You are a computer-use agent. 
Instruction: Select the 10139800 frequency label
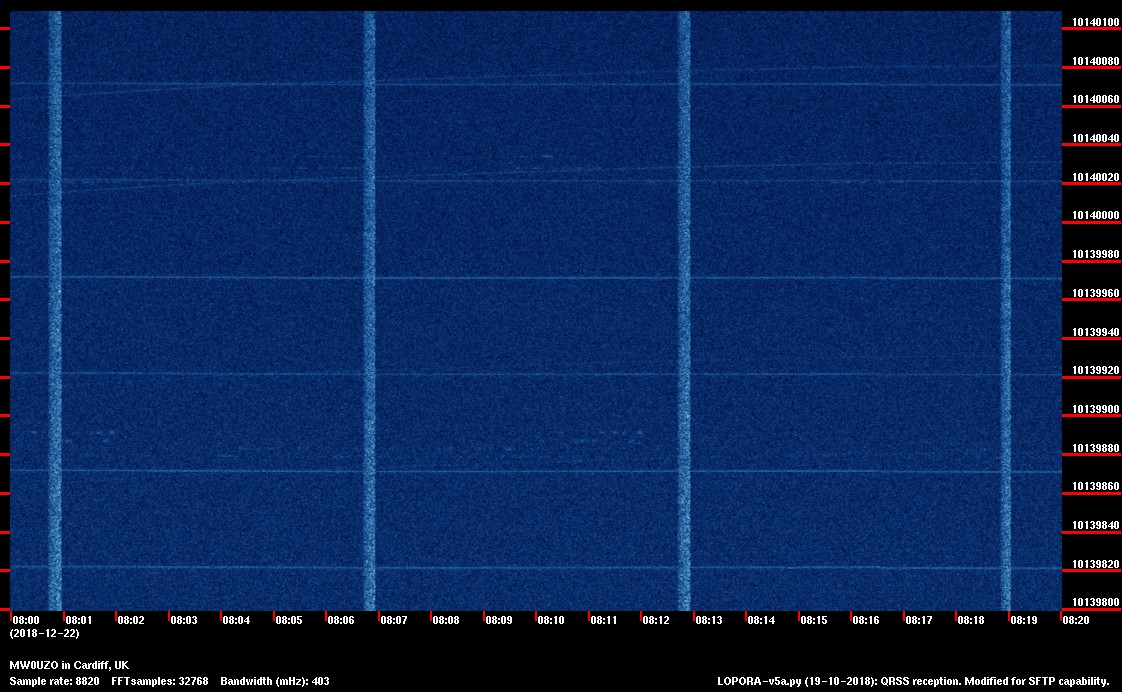coord(1095,602)
